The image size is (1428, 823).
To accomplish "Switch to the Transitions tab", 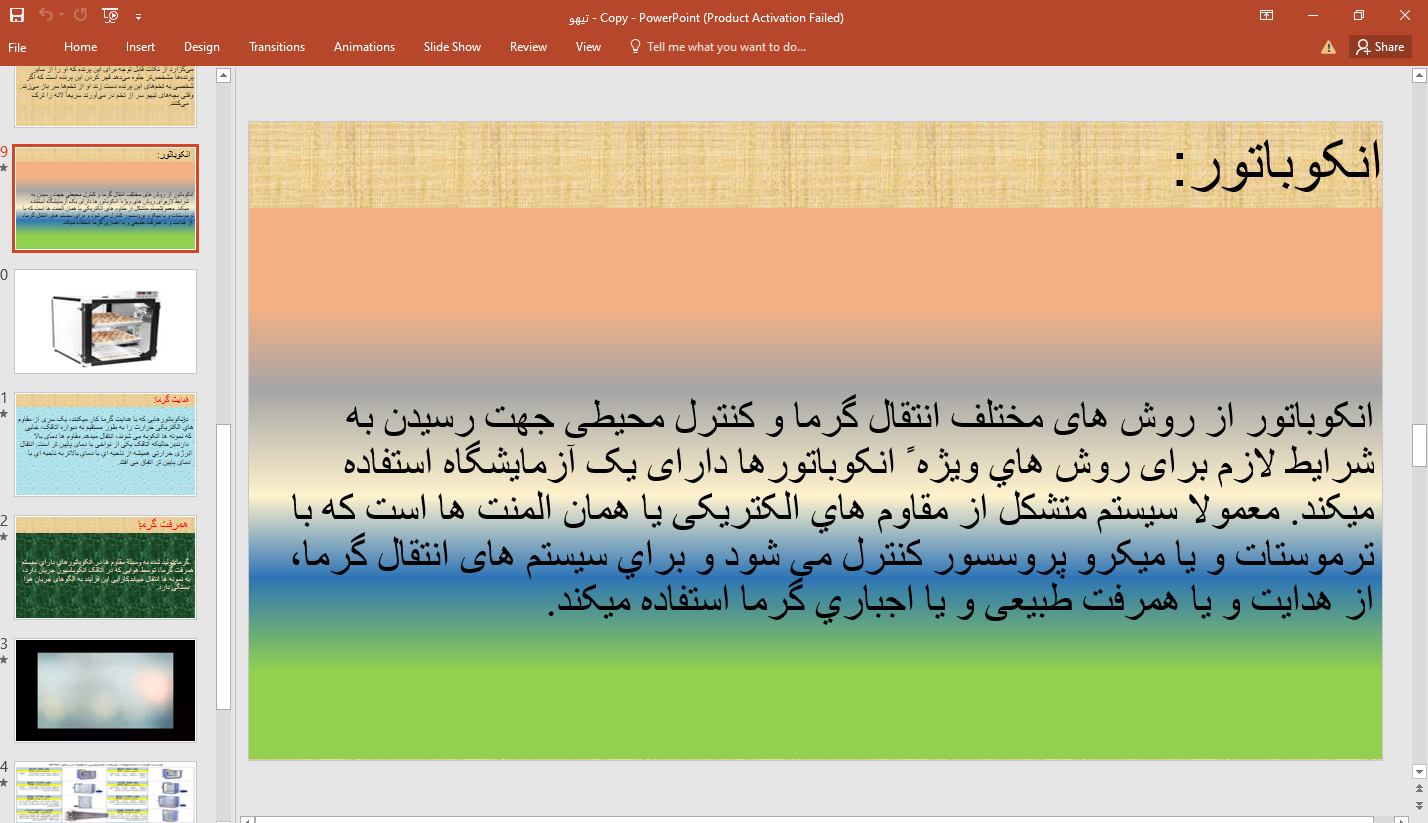I will click(277, 47).
